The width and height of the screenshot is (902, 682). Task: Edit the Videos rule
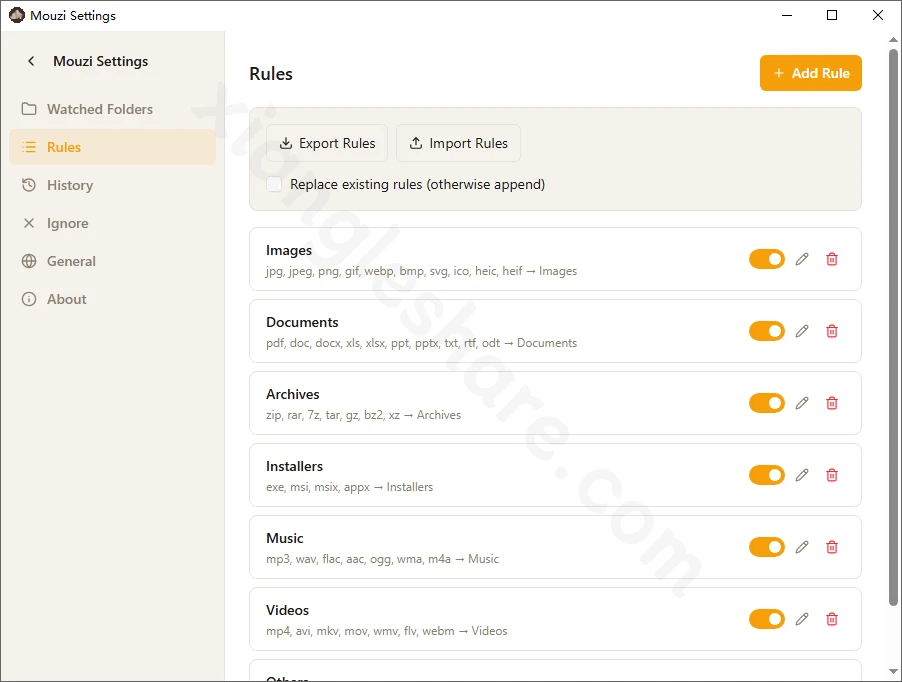(x=802, y=619)
